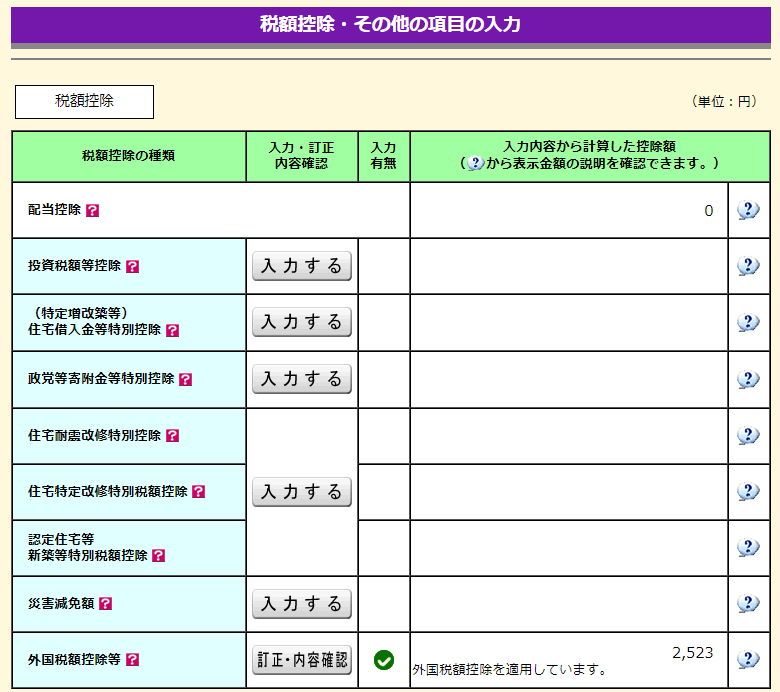Show red help for 住宅特定改修特別税額控除
Image resolution: width=780 pixels, height=692 pixels.
(198, 492)
